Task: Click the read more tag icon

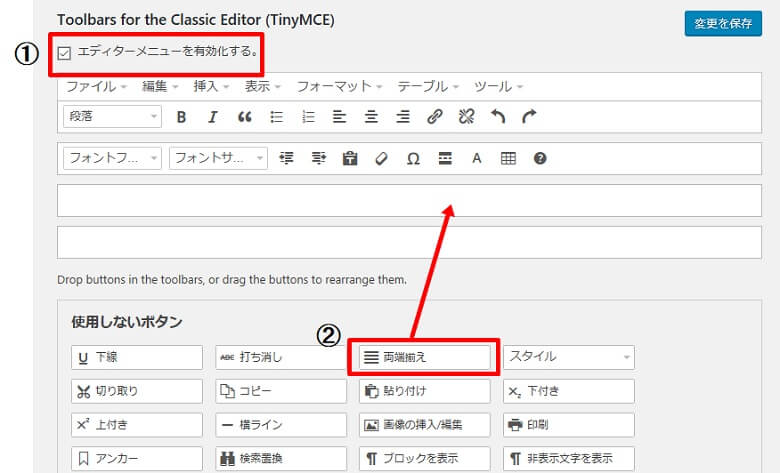Action: click(445, 158)
